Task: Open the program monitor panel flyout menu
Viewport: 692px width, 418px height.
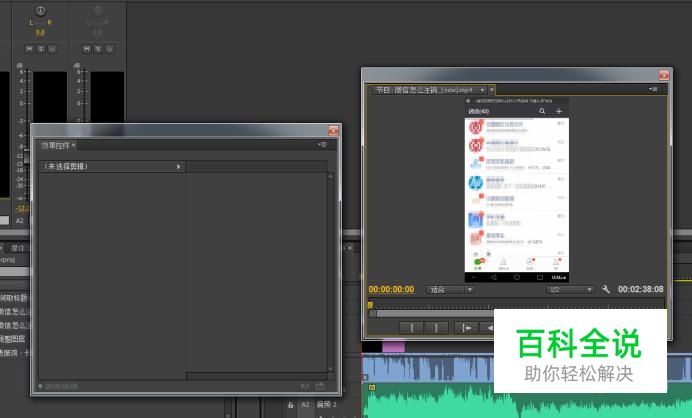Action: [x=653, y=89]
